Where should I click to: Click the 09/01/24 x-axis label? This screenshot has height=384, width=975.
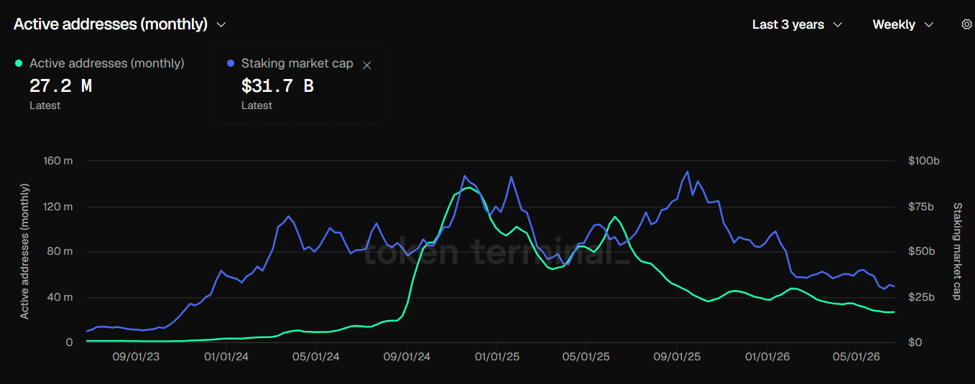pos(407,357)
